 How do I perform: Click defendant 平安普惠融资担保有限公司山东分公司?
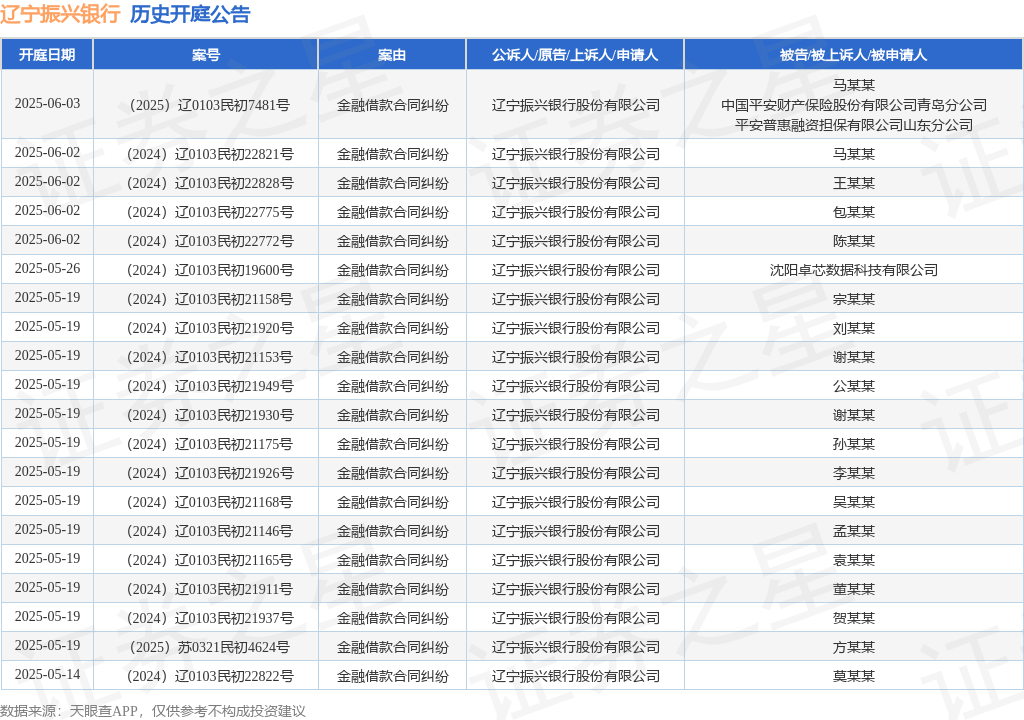coord(854,125)
